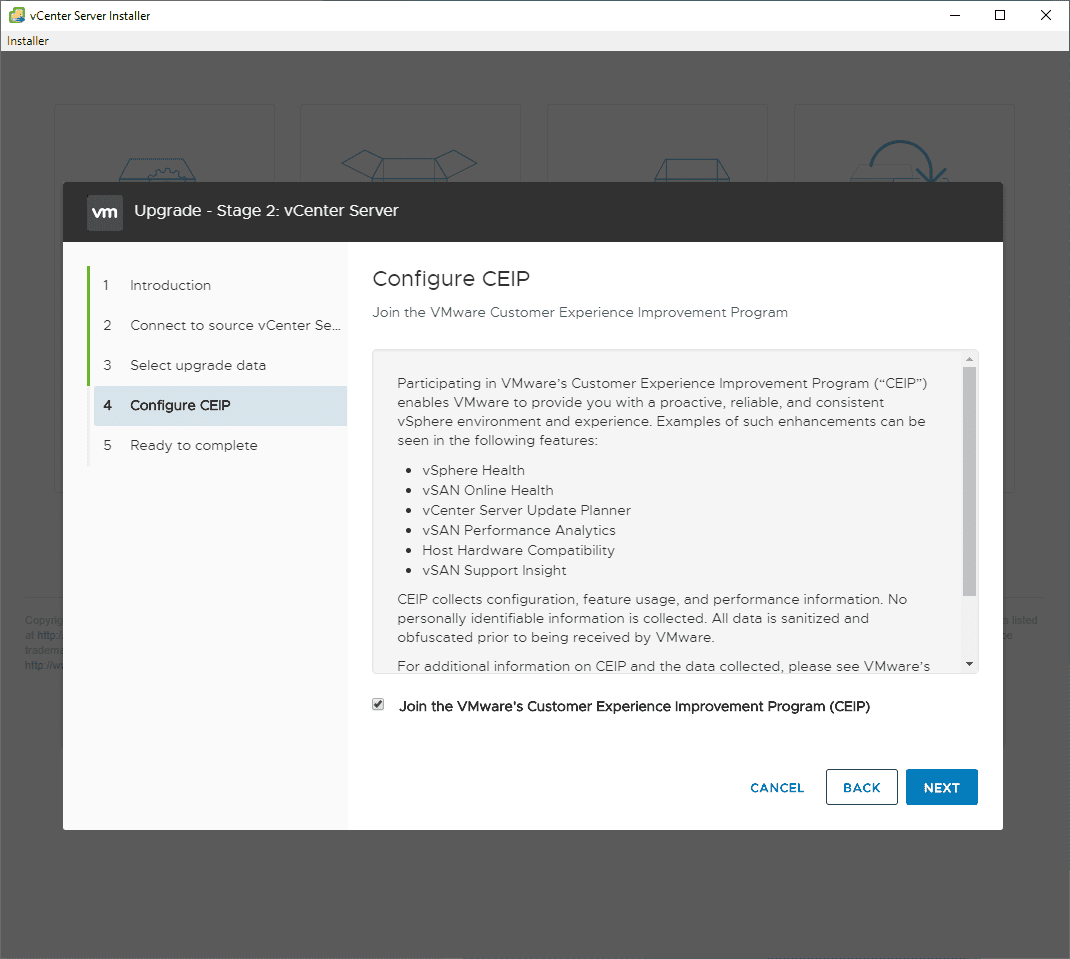Open the Installer menu
This screenshot has width=1070, height=959.
coord(28,41)
